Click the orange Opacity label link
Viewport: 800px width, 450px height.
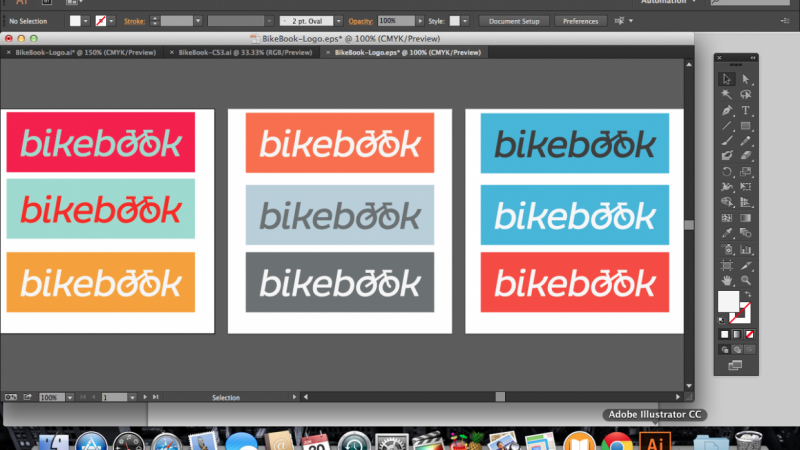361,21
